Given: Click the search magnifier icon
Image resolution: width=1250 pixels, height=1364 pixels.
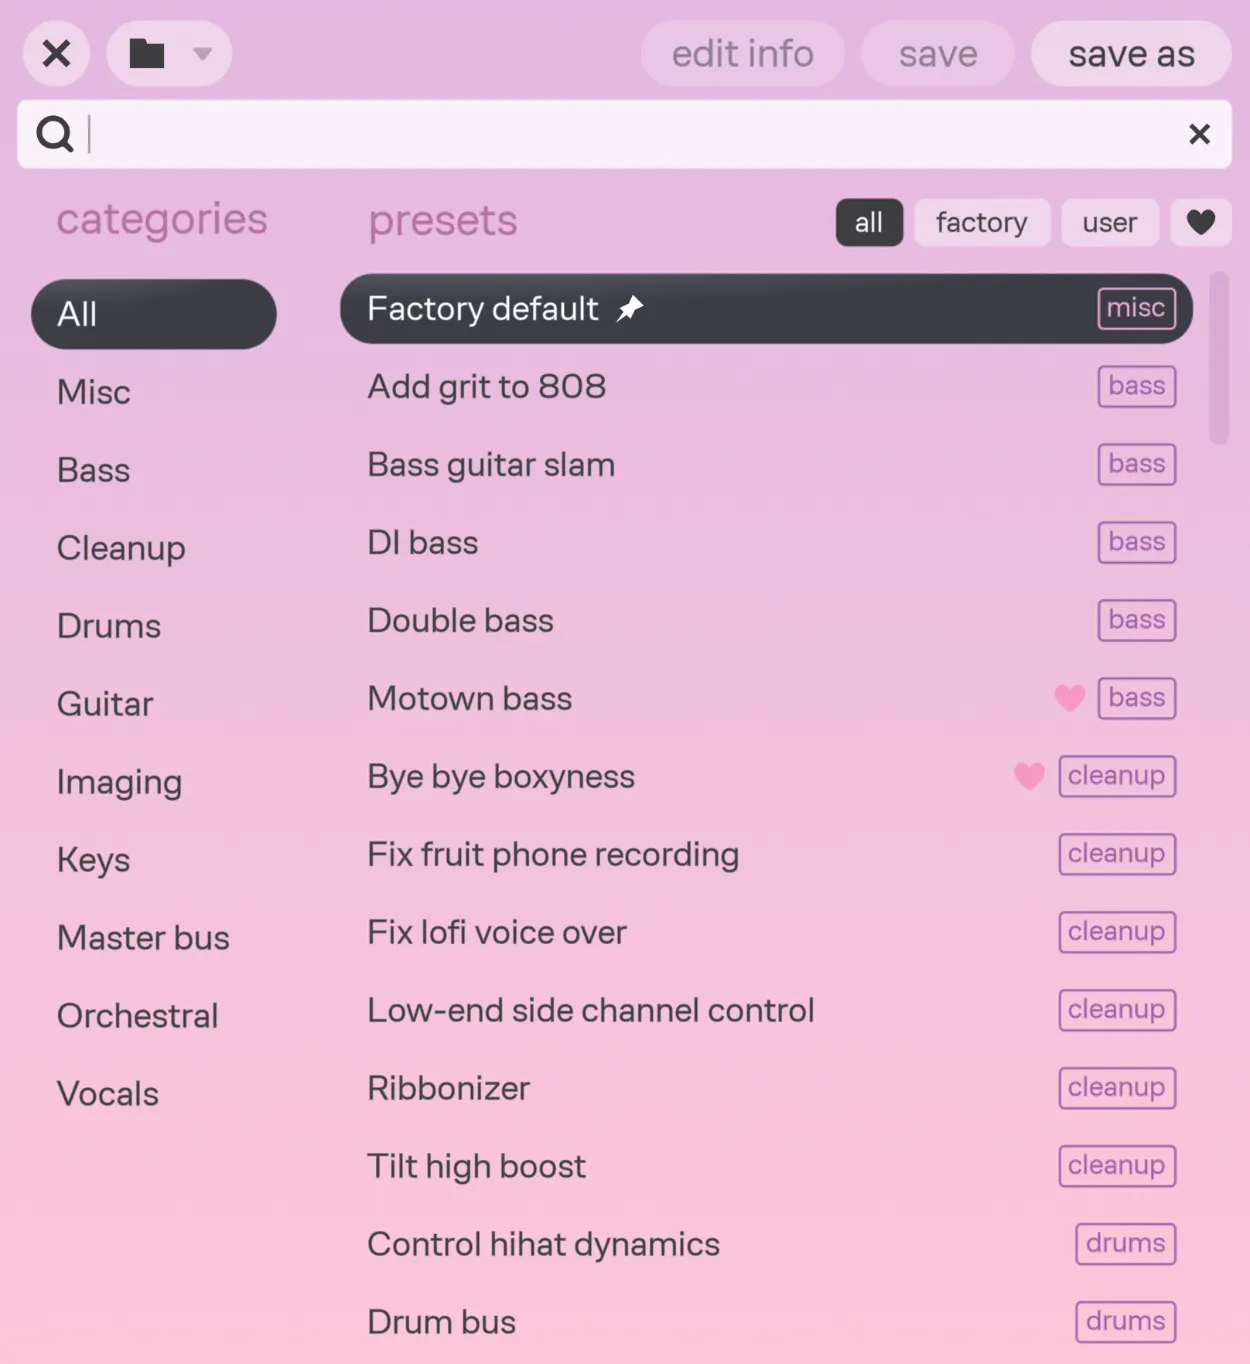Looking at the screenshot, I should [x=55, y=133].
